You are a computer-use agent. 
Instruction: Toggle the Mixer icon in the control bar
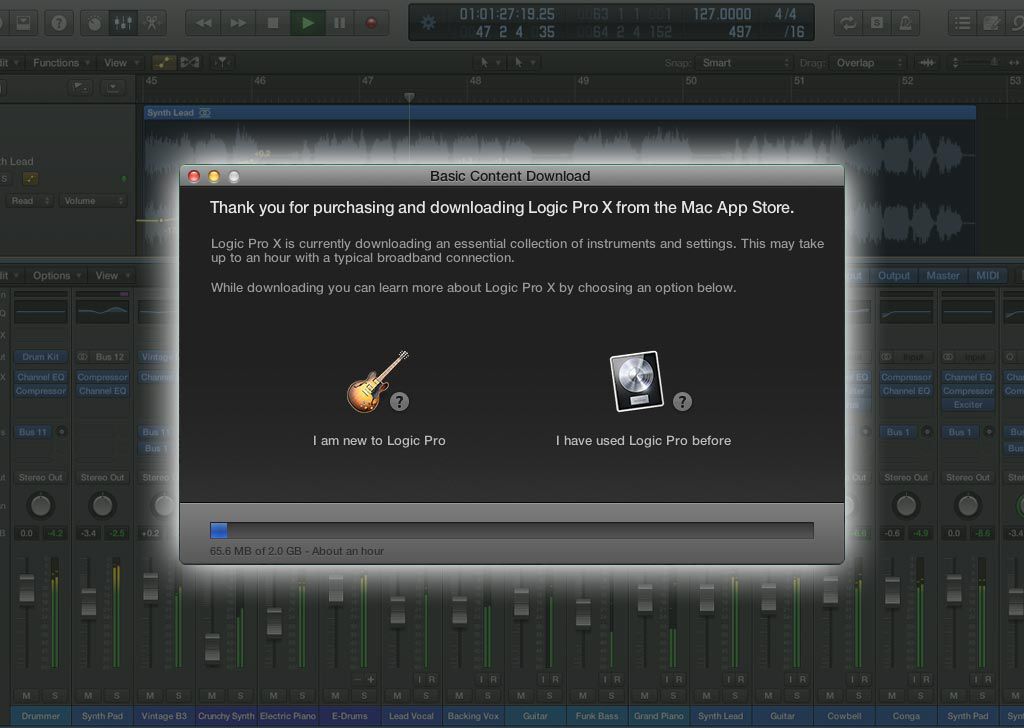click(123, 24)
